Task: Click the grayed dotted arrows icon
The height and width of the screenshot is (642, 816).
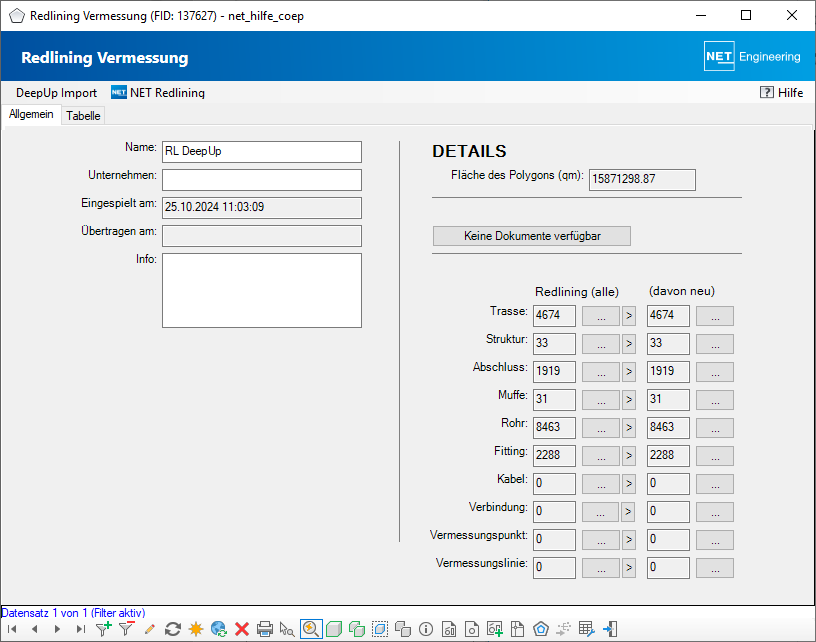Action: pyautogui.click(x=563, y=629)
